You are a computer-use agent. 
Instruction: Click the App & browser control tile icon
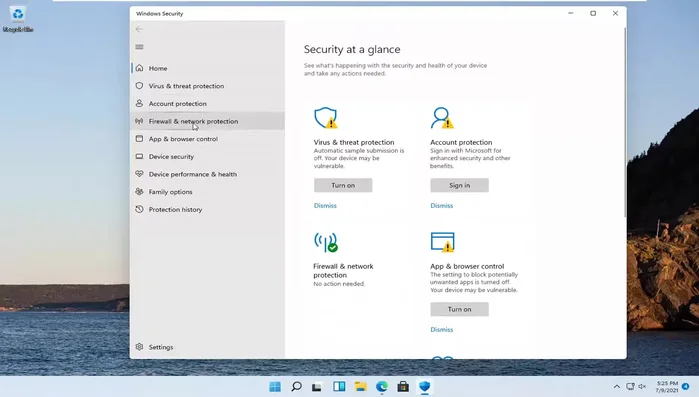[x=442, y=242]
